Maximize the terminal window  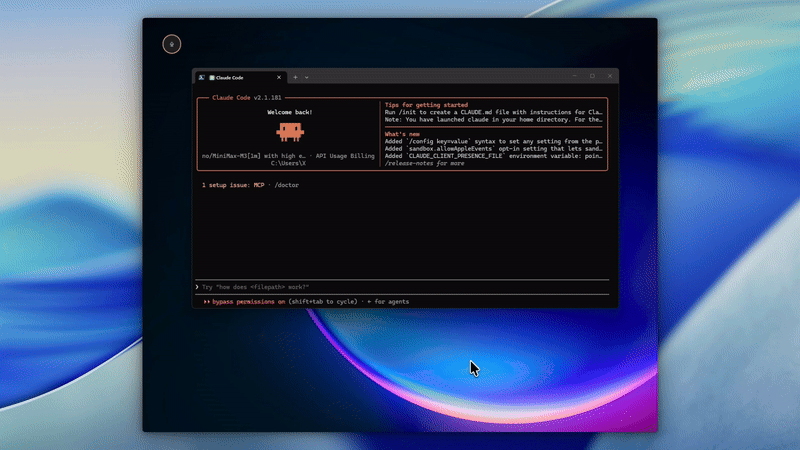pyautogui.click(x=592, y=76)
